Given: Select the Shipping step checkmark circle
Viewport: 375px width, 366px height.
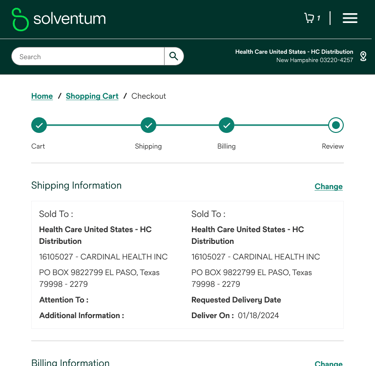Looking at the screenshot, I should tap(148, 125).
